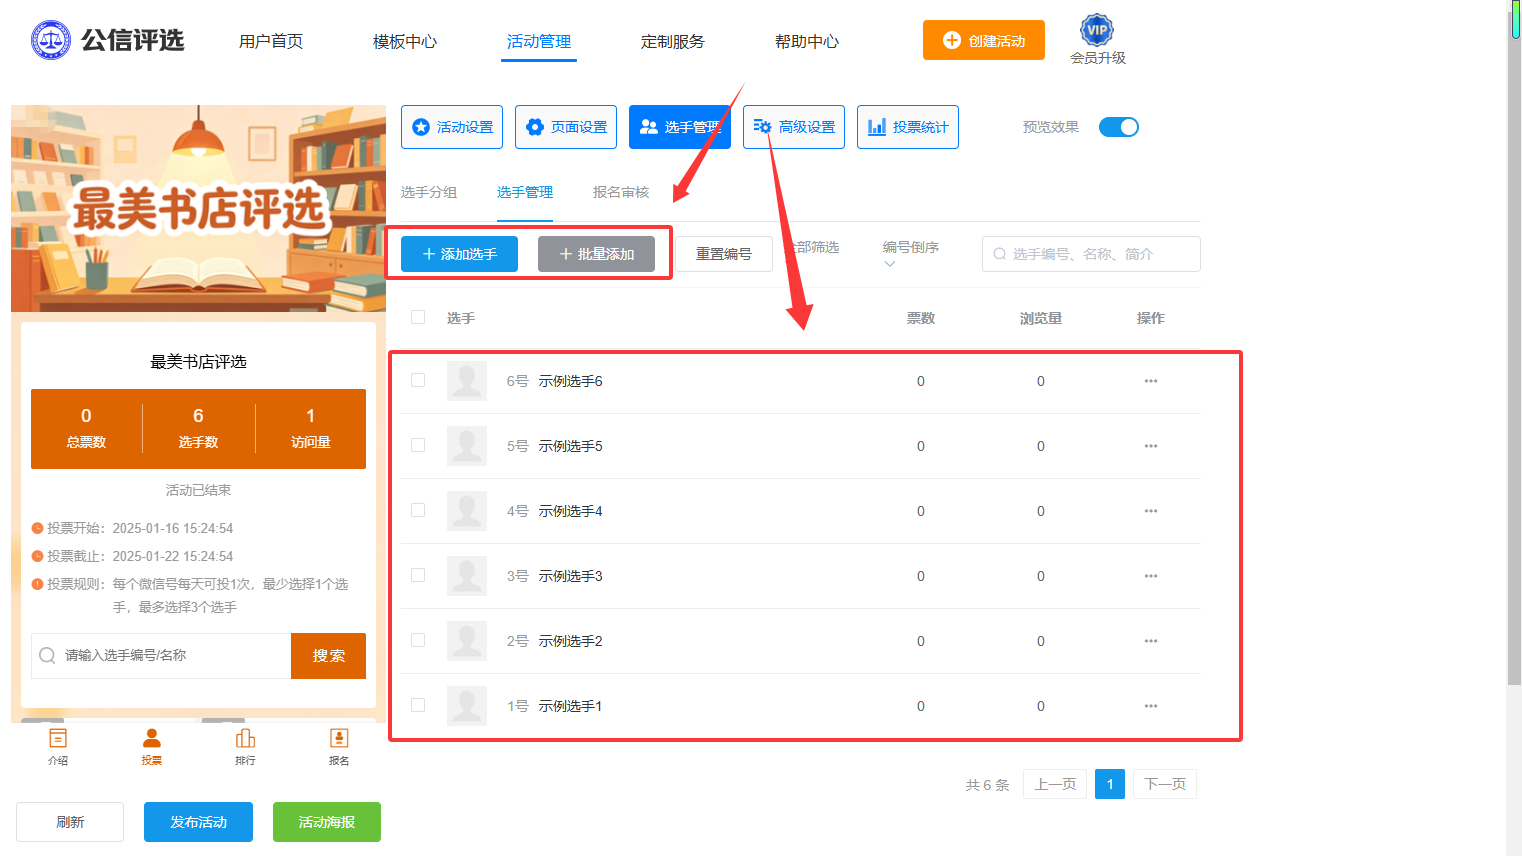The image size is (1522, 856).
Task: Select page 1 in pagination
Action: click(x=1110, y=784)
